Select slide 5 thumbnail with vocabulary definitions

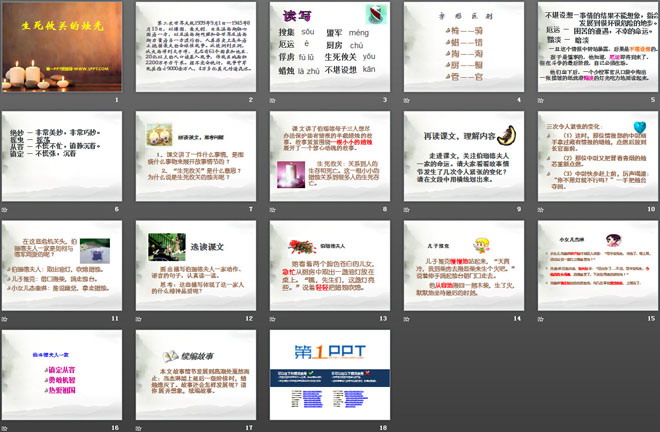(x=598, y=47)
